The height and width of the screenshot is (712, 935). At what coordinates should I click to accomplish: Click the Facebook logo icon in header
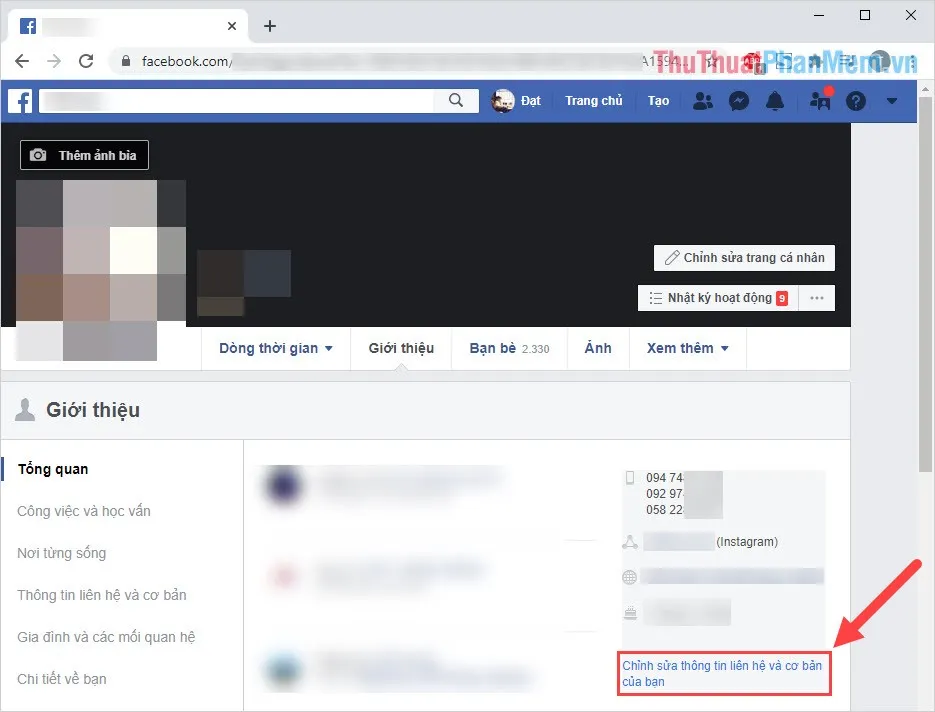(x=21, y=101)
